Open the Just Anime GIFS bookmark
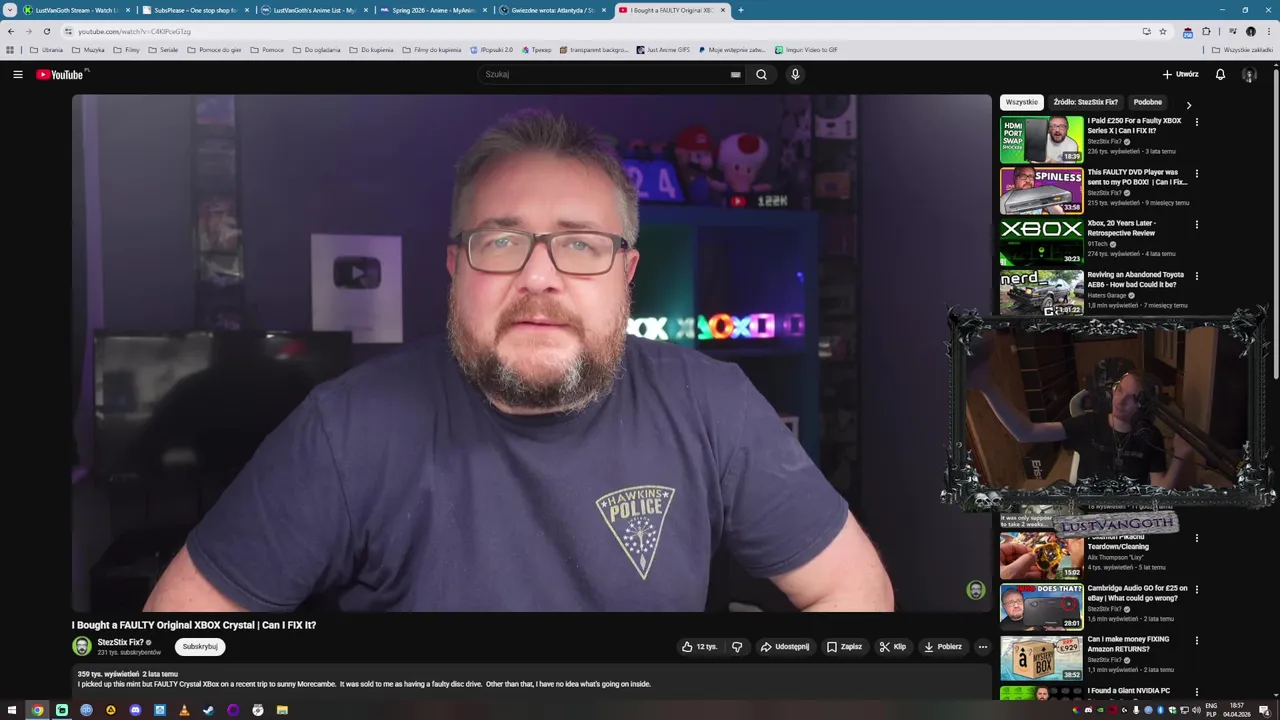Viewport: 1280px width, 720px height. point(662,49)
